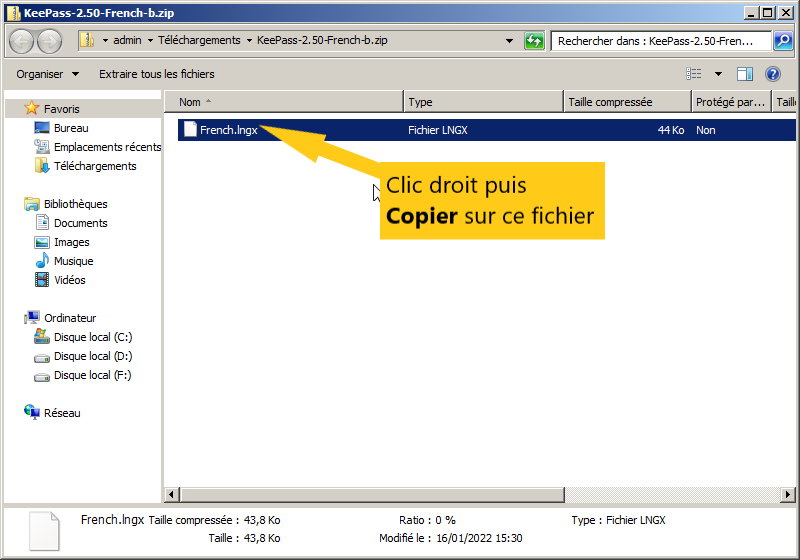This screenshot has width=800, height=560.
Task: Change view using the view mode icon
Action: point(693,74)
